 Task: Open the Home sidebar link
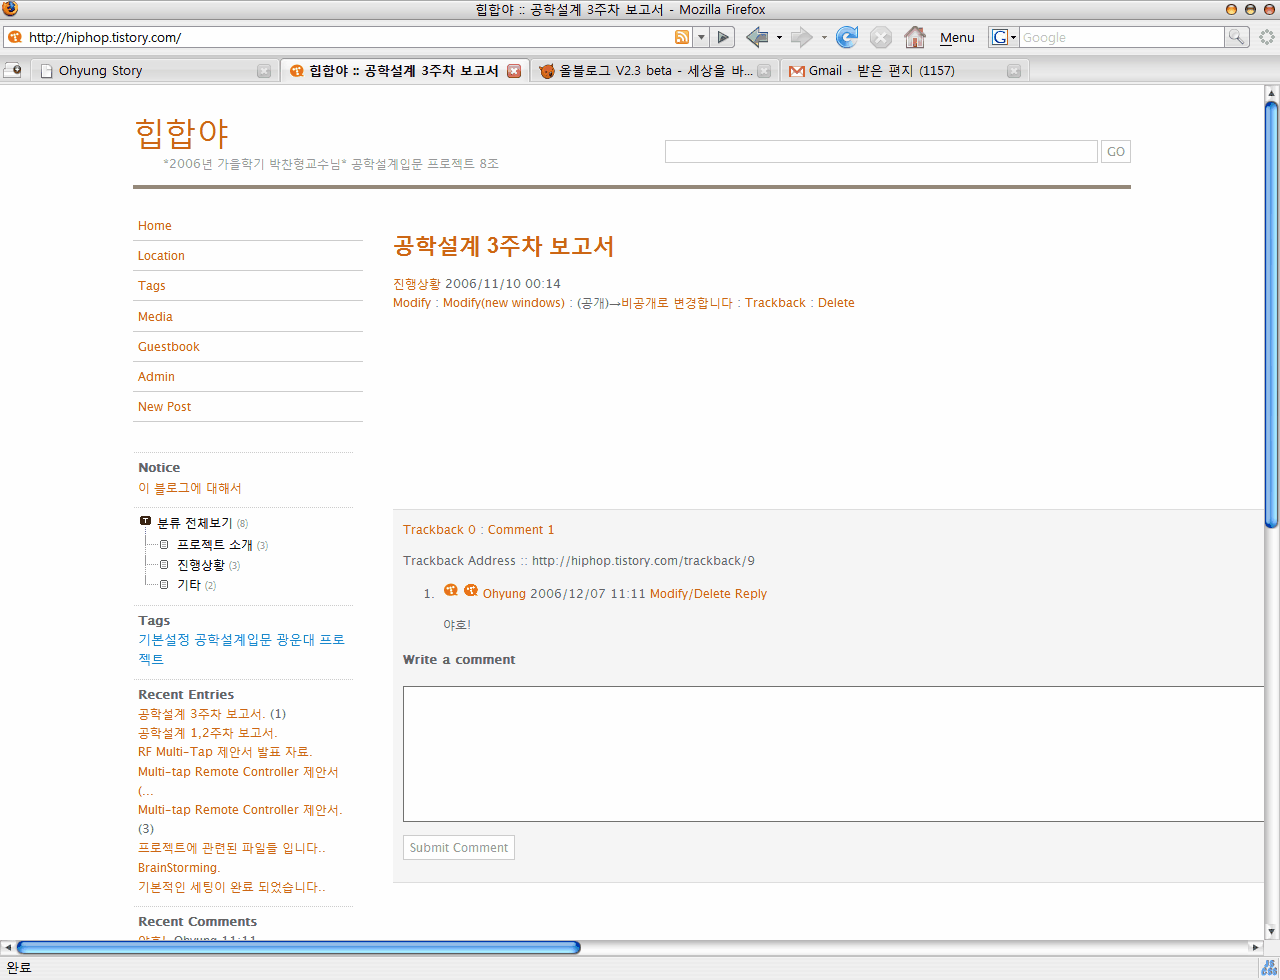(155, 226)
